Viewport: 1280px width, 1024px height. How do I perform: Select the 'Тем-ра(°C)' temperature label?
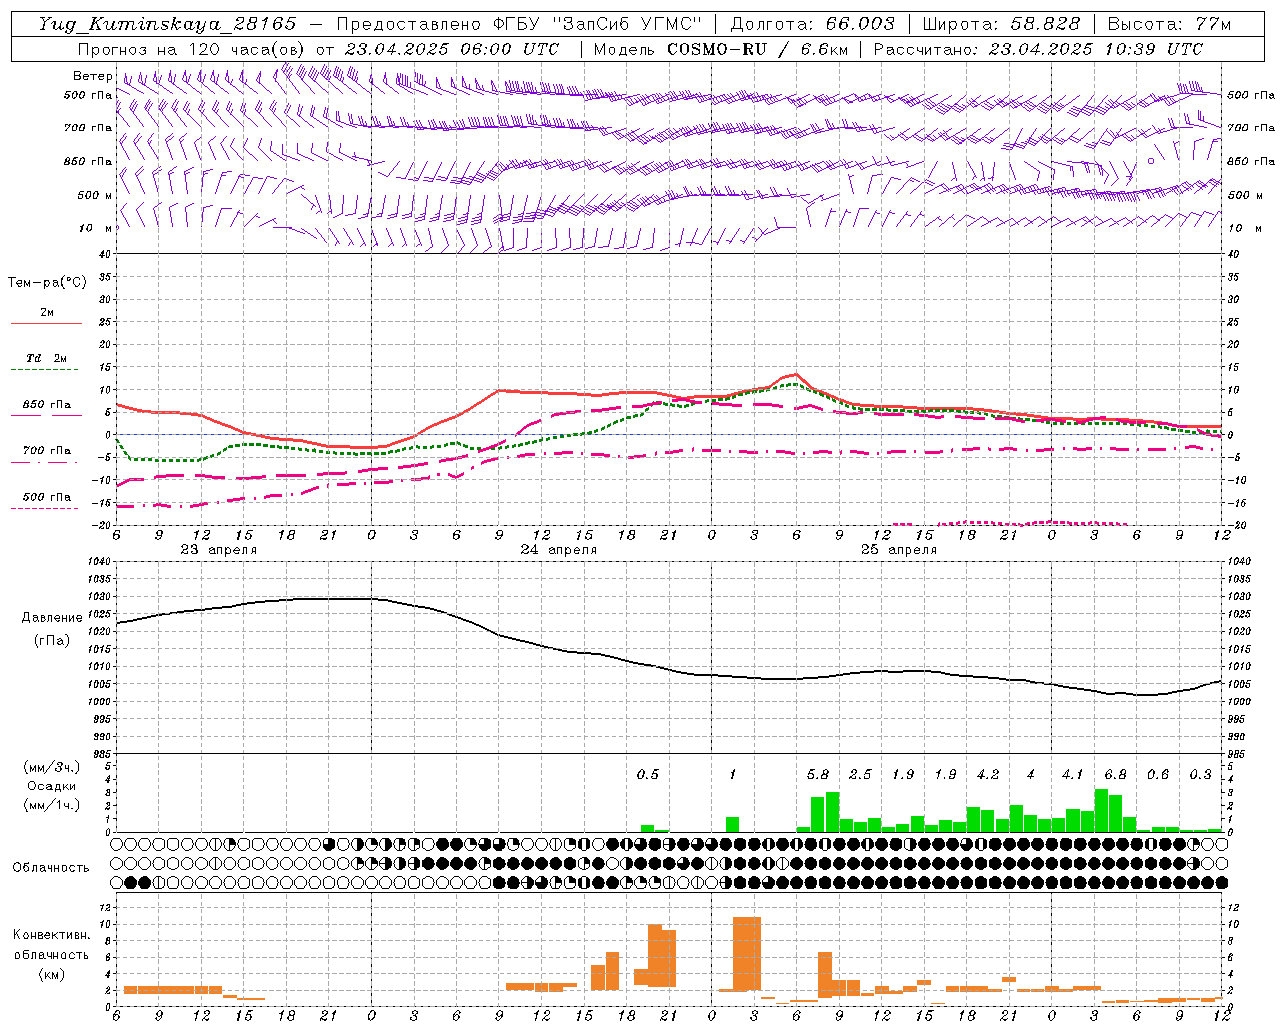click(47, 283)
